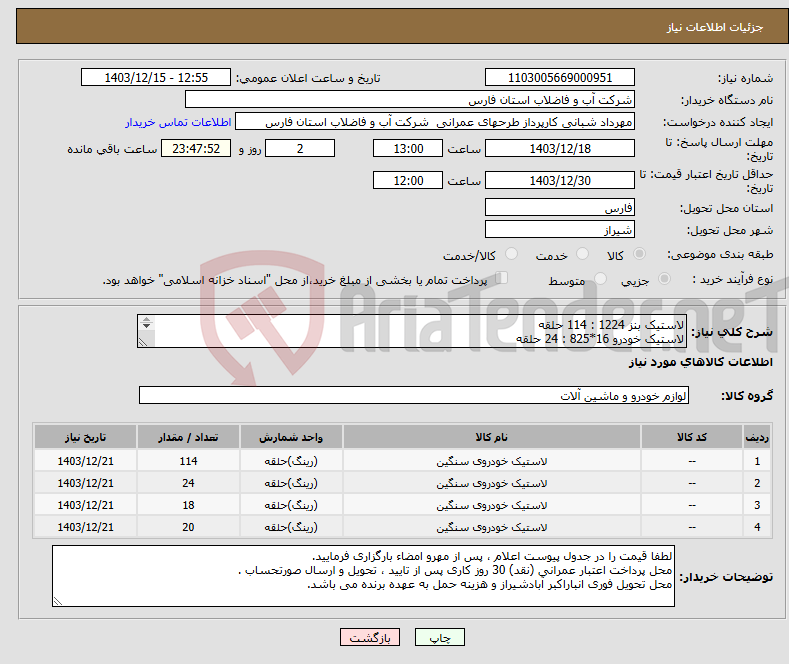Click the تاریخ نیاز column header
The height and width of the screenshot is (664, 789).
pos(86,437)
